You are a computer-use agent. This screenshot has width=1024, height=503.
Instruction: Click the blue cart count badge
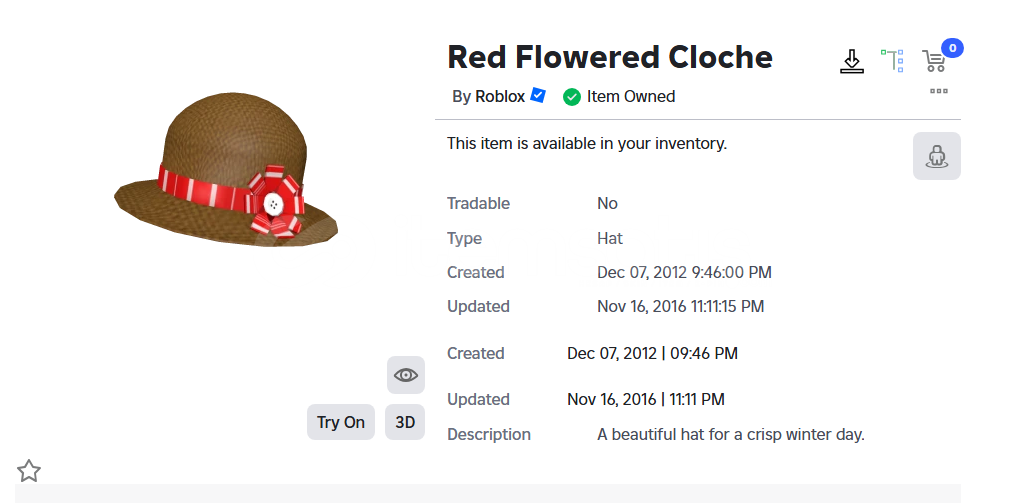pyautogui.click(x=952, y=48)
